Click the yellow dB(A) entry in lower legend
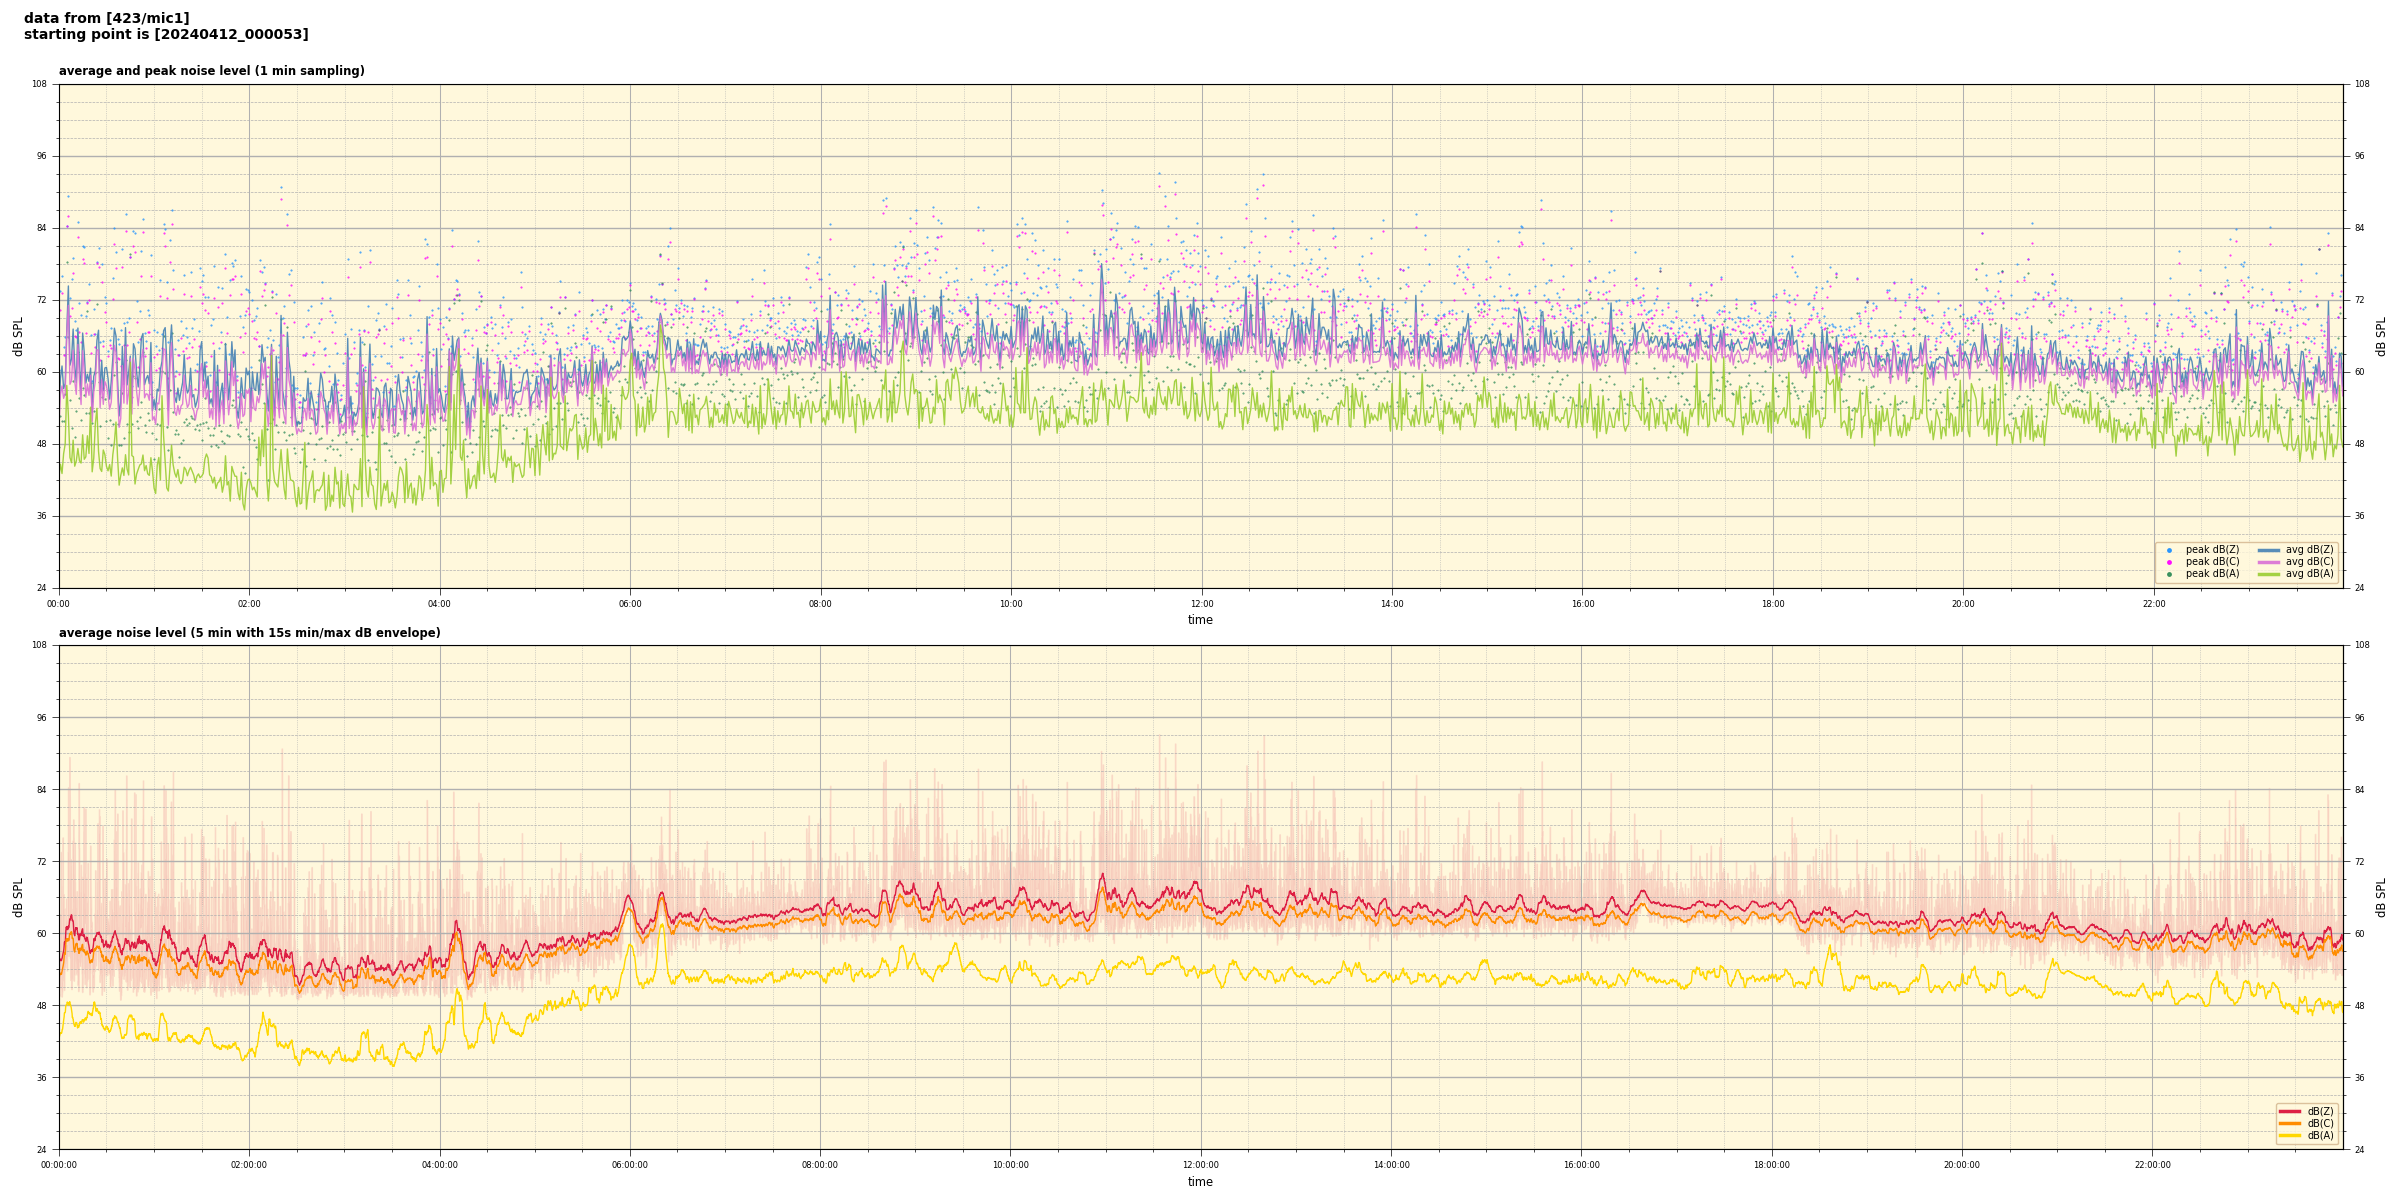The width and height of the screenshot is (2400, 1200). [2290, 1135]
